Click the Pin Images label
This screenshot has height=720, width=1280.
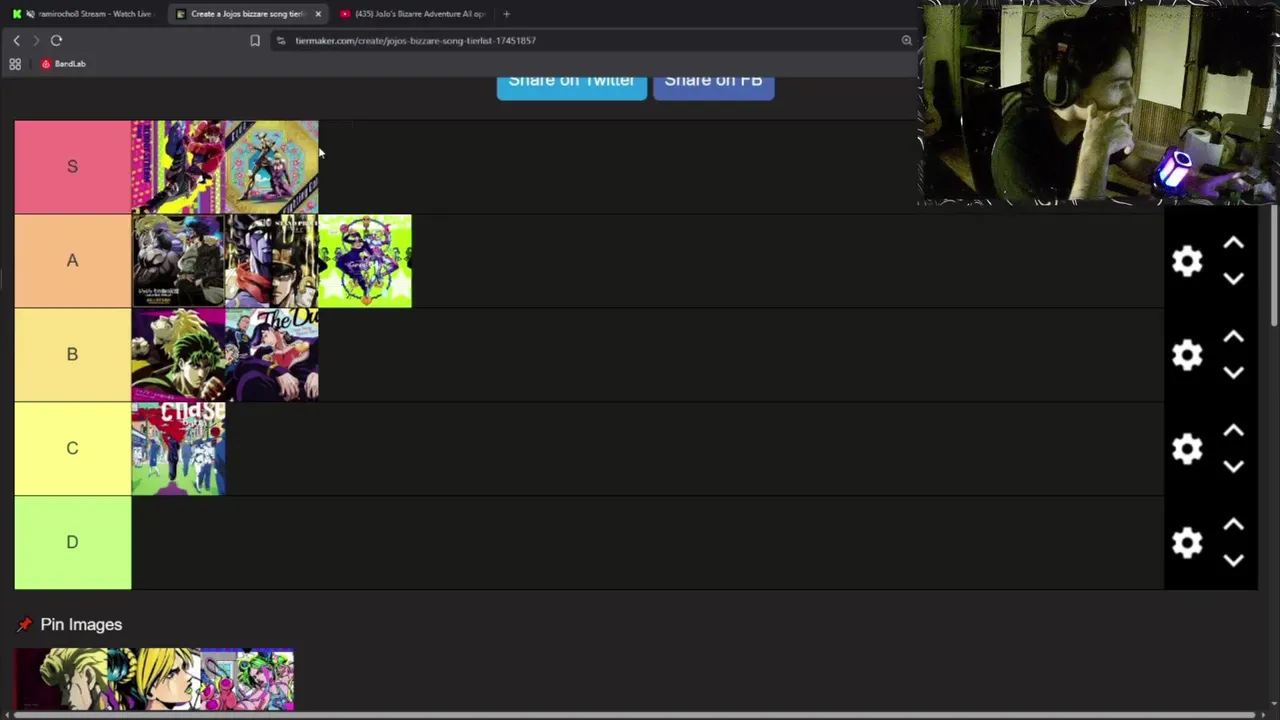pos(81,625)
